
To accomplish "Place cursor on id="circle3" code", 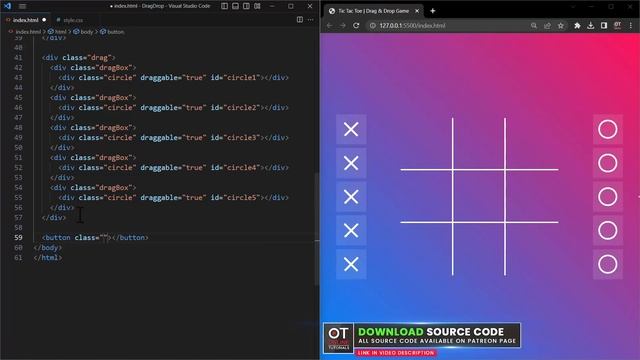I will point(235,138).
